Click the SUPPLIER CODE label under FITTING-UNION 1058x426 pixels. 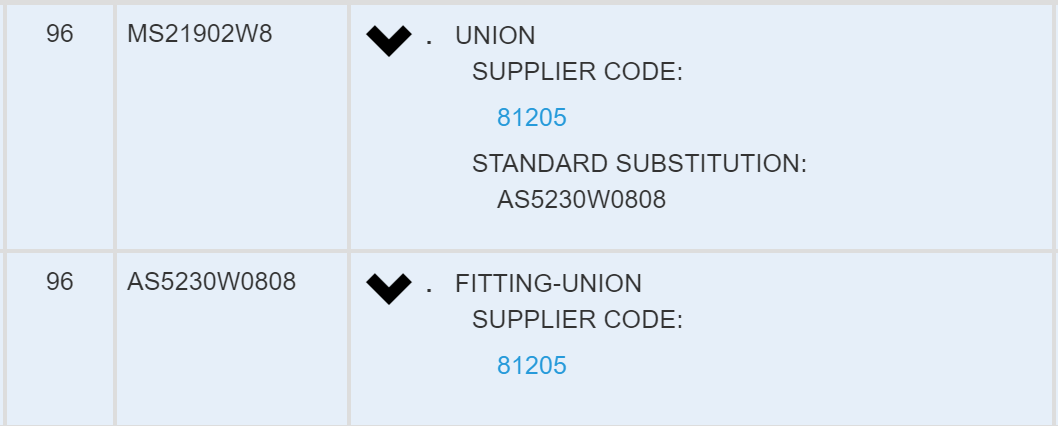click(x=577, y=320)
